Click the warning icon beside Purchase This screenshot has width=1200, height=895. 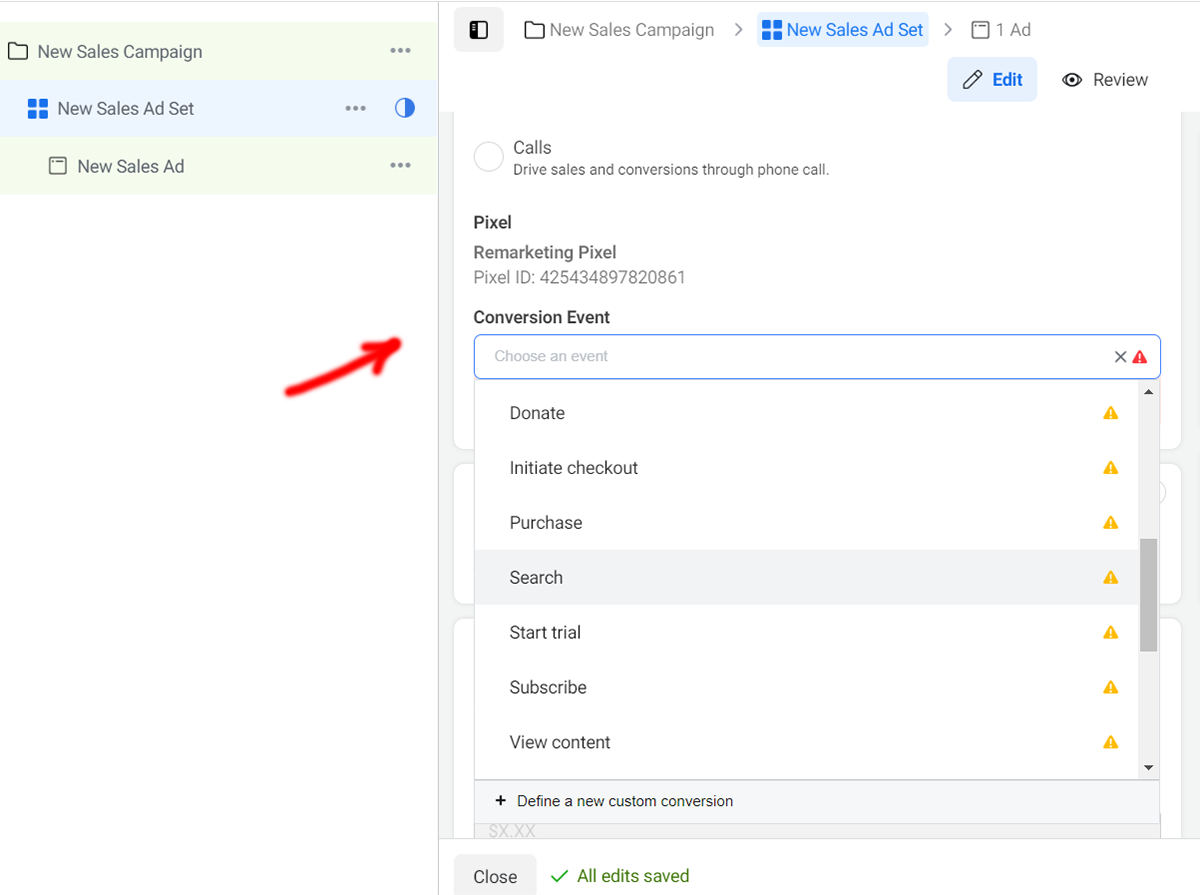point(1110,523)
